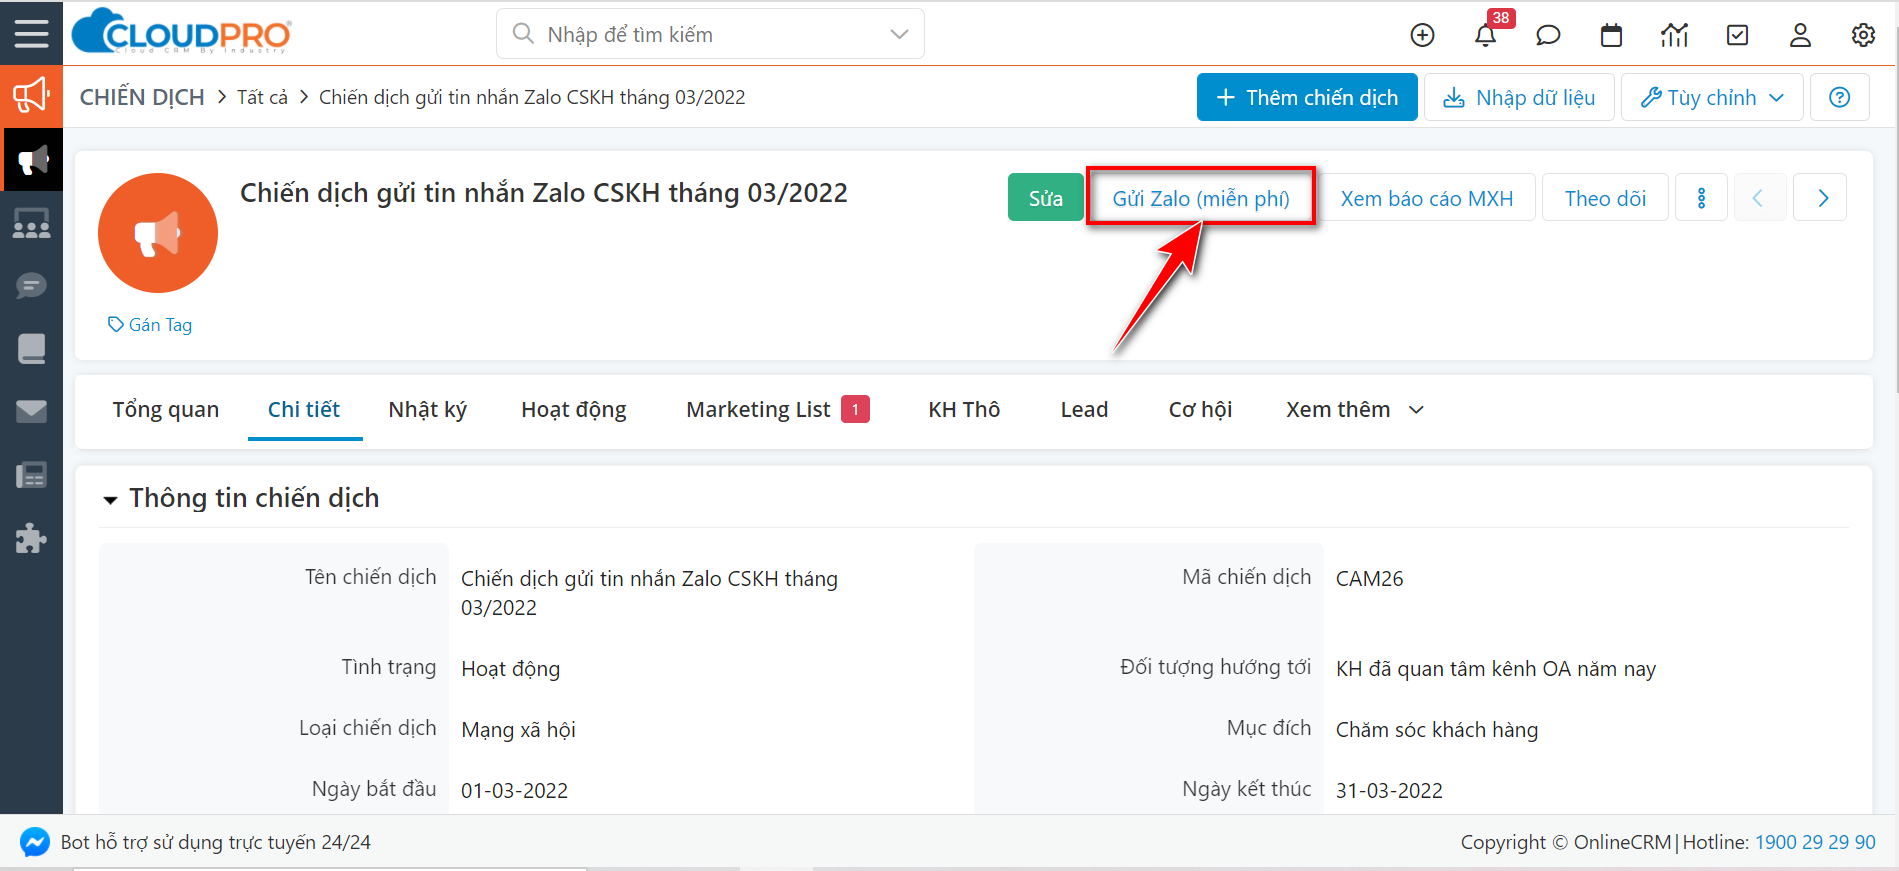Expand the Xem thêm tabs menu
1899x871 pixels.
[1354, 410]
